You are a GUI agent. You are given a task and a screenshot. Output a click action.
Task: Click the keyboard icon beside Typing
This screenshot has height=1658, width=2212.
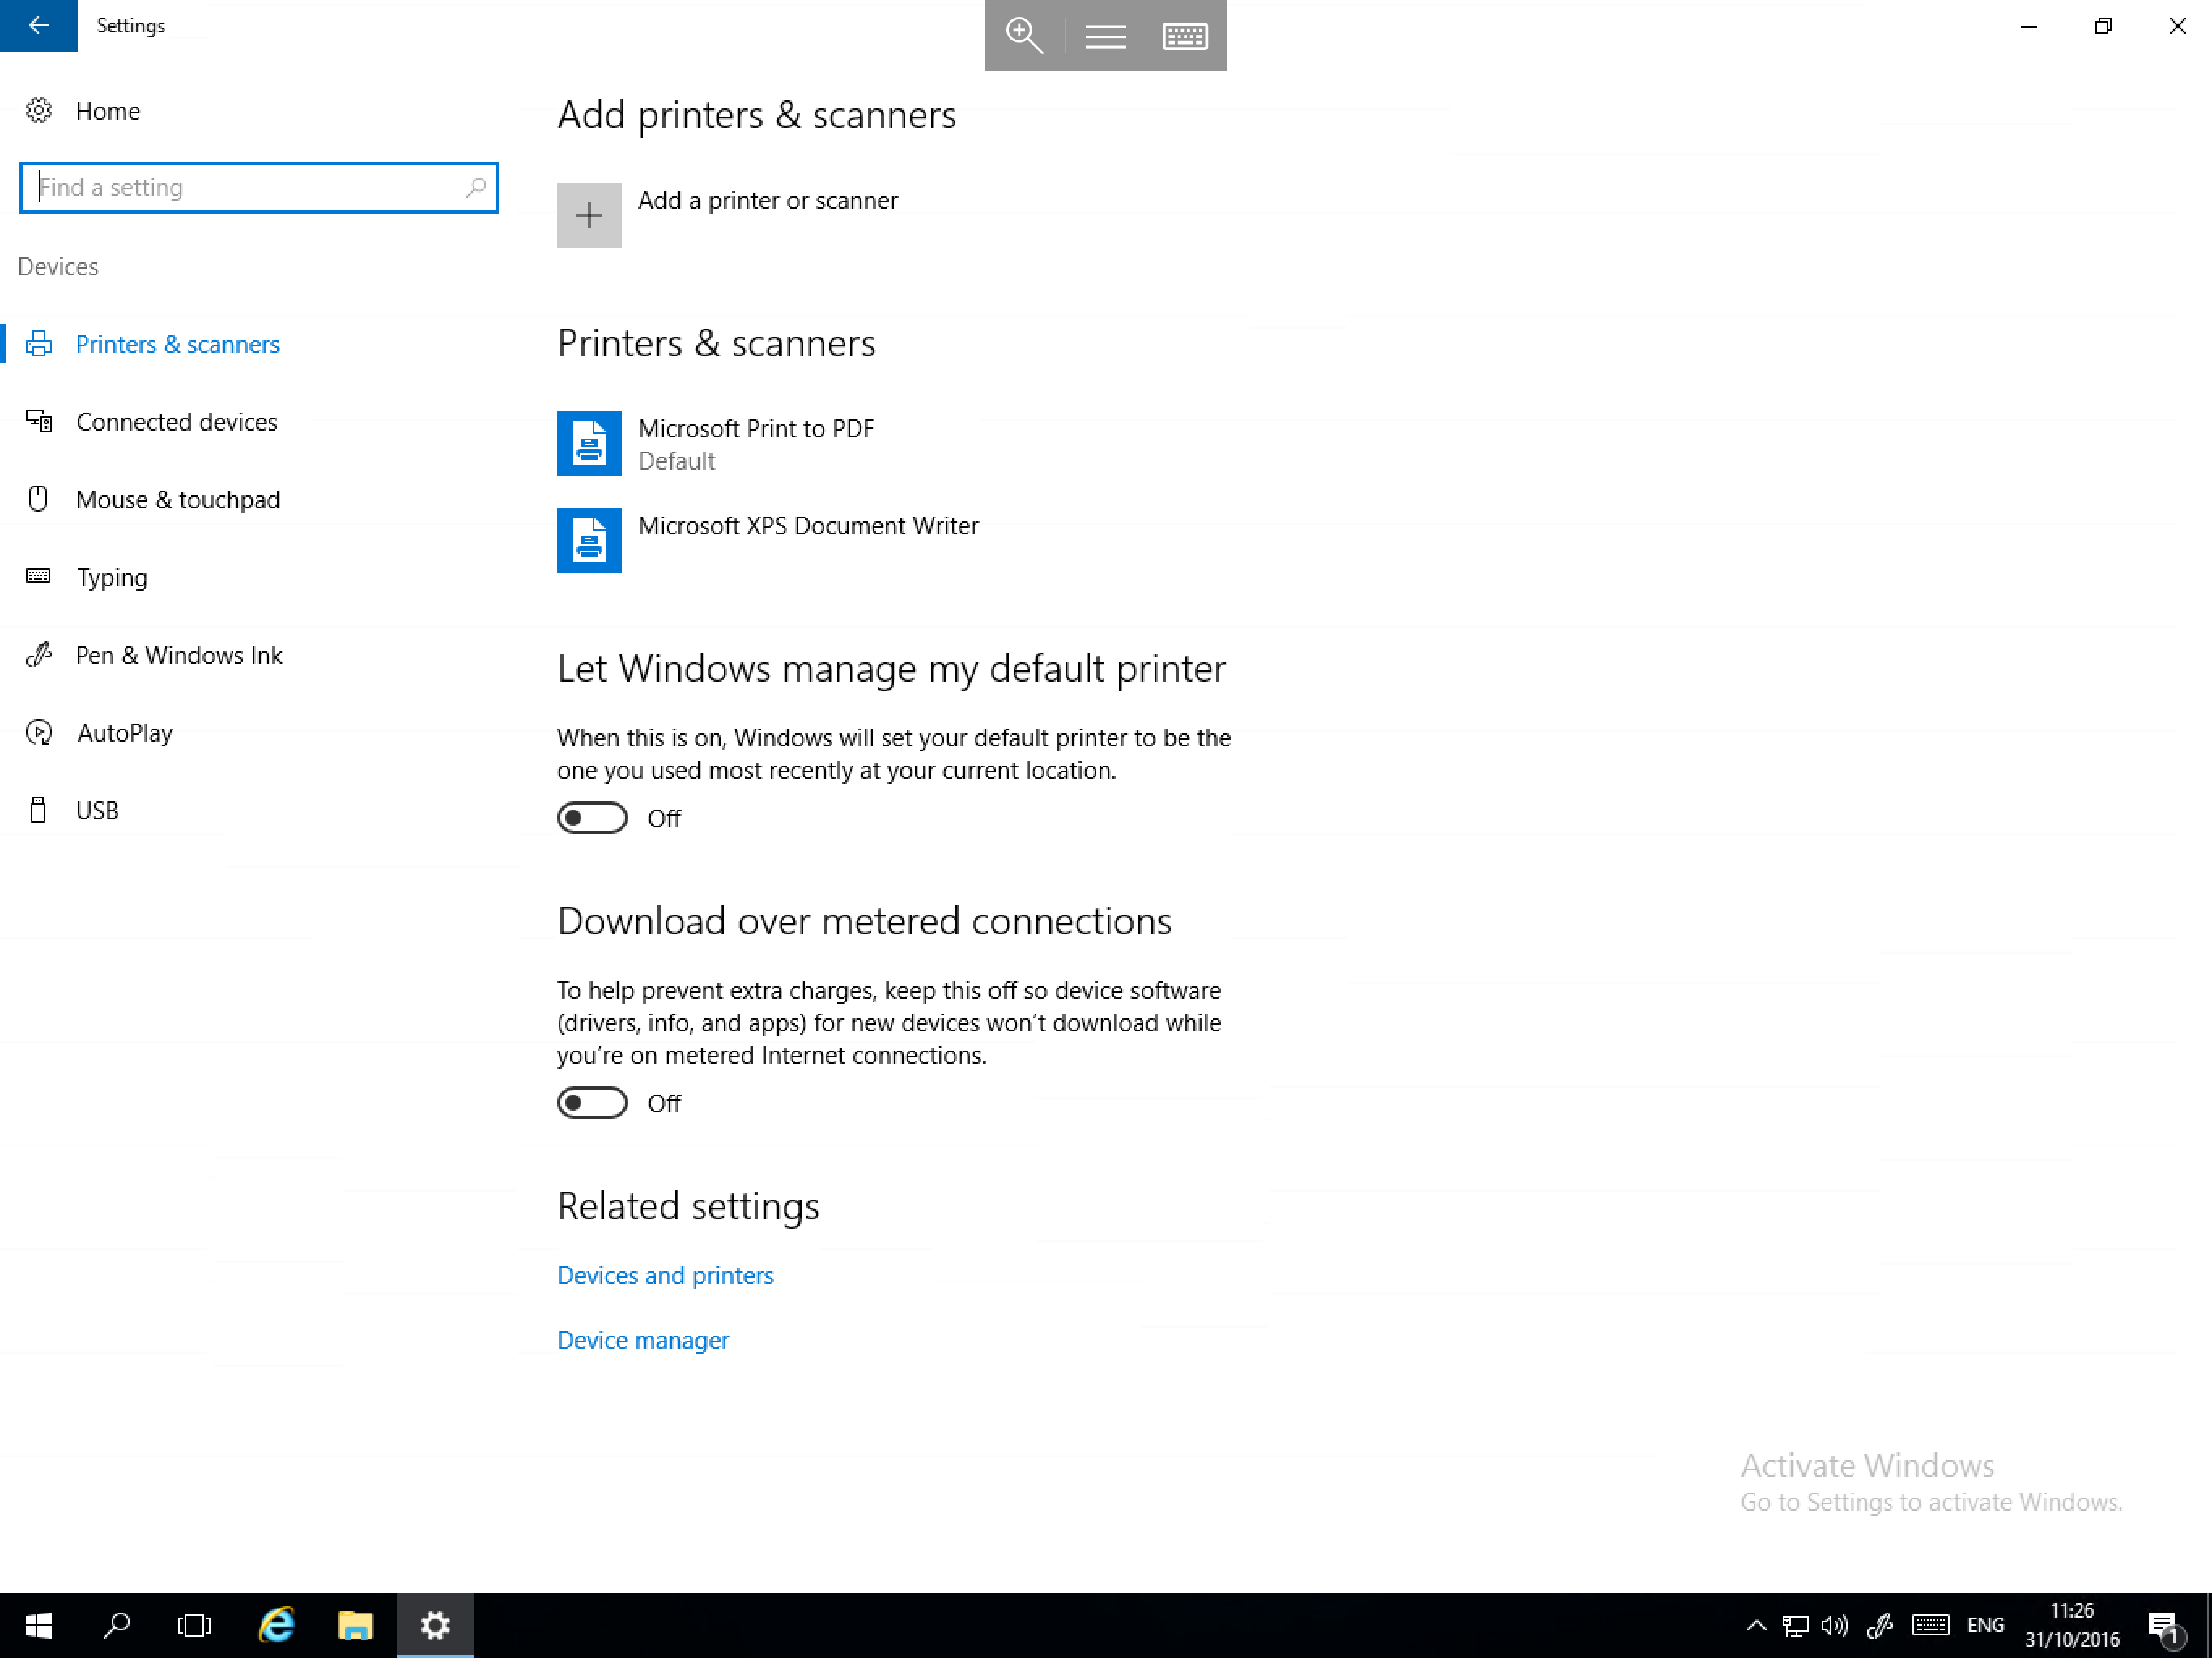[x=38, y=576]
